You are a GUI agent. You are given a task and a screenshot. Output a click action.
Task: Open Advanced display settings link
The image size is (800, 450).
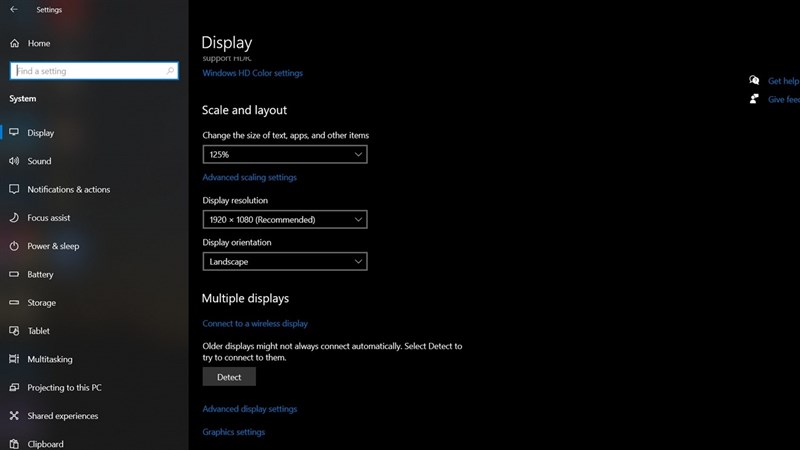tap(250, 409)
